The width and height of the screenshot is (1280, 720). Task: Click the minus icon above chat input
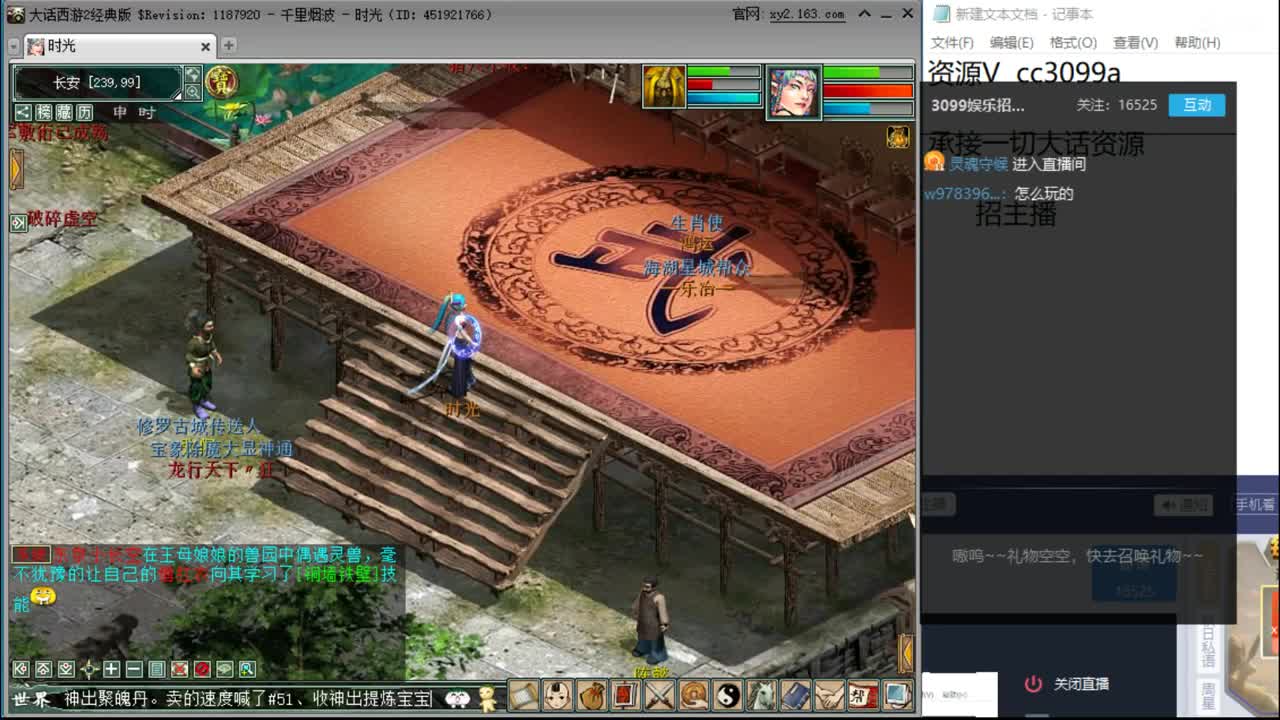(134, 669)
